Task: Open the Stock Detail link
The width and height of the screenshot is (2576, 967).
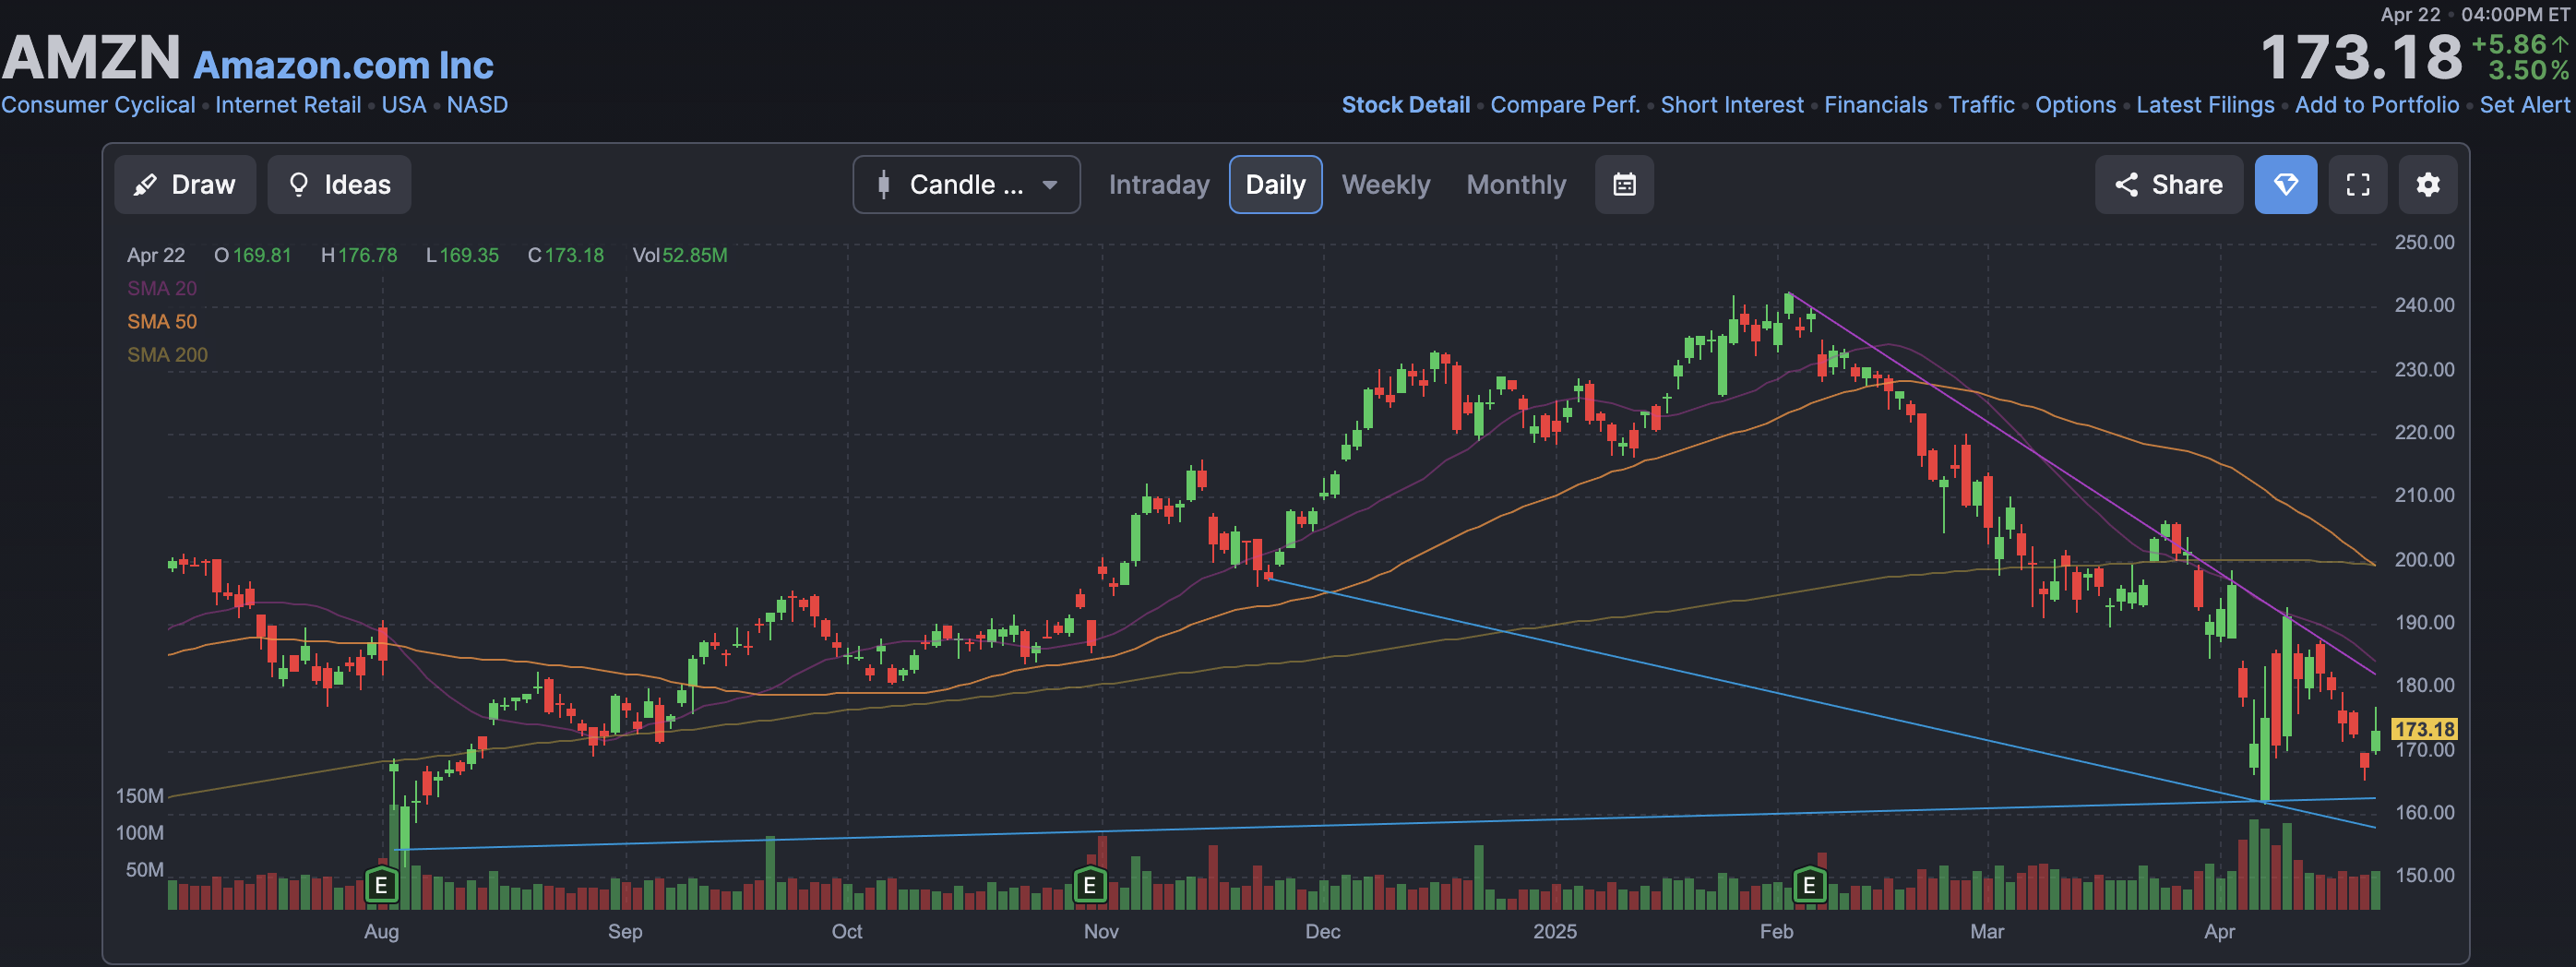Action: [x=1405, y=105]
